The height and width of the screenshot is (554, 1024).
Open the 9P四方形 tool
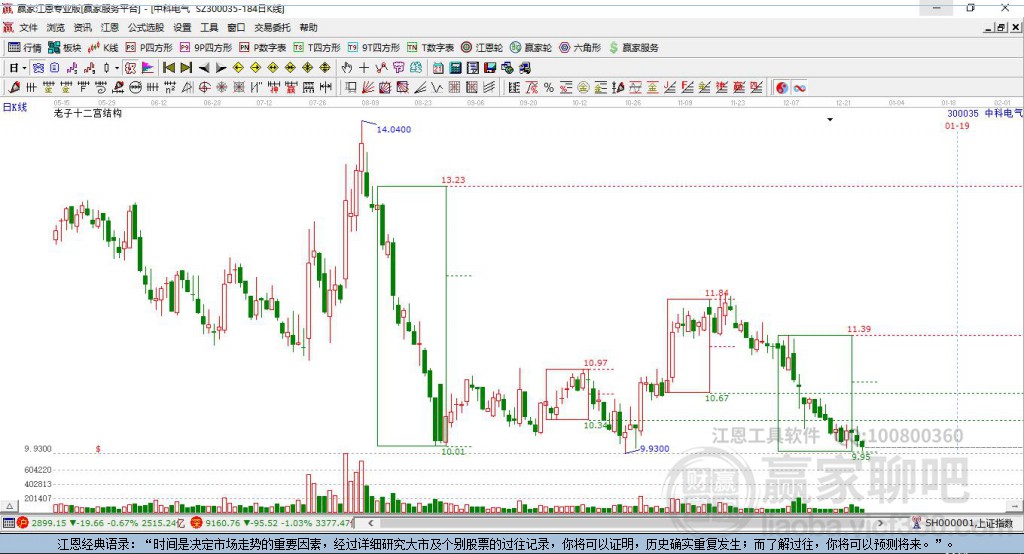point(206,47)
